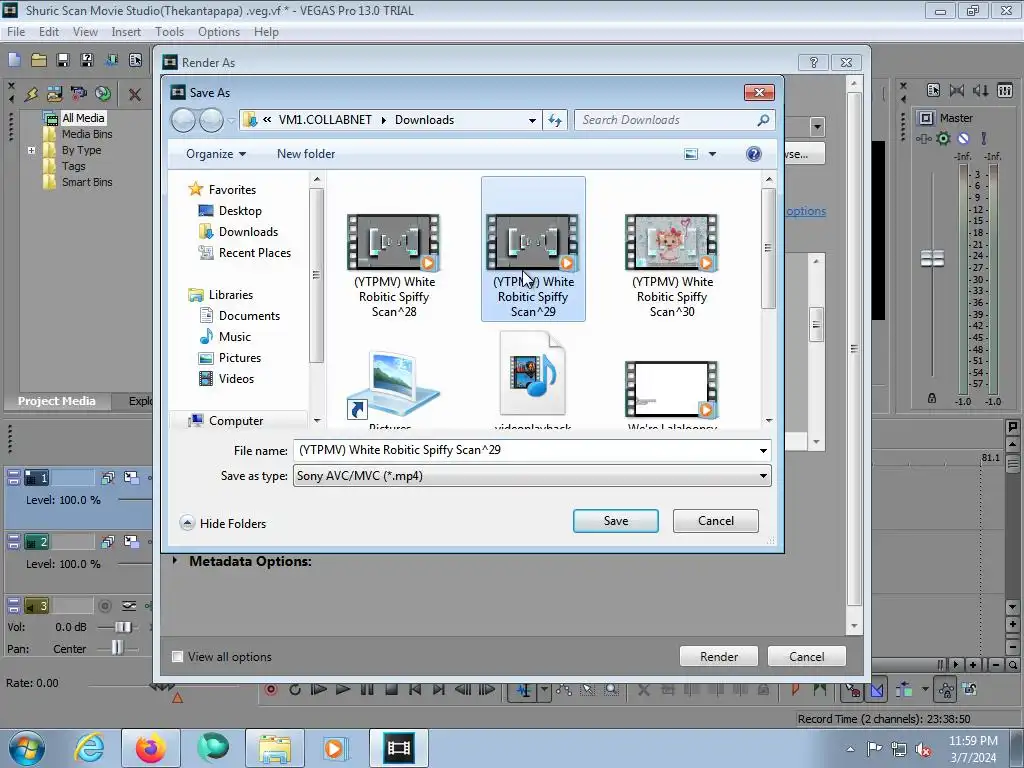
Task: Click the Save button in Save As dialog
Action: pyautogui.click(x=616, y=521)
